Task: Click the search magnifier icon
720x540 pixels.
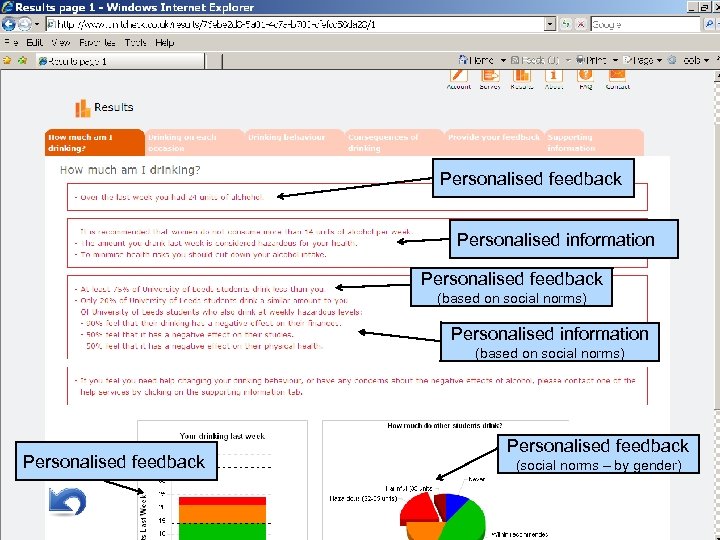Action: 709,24
